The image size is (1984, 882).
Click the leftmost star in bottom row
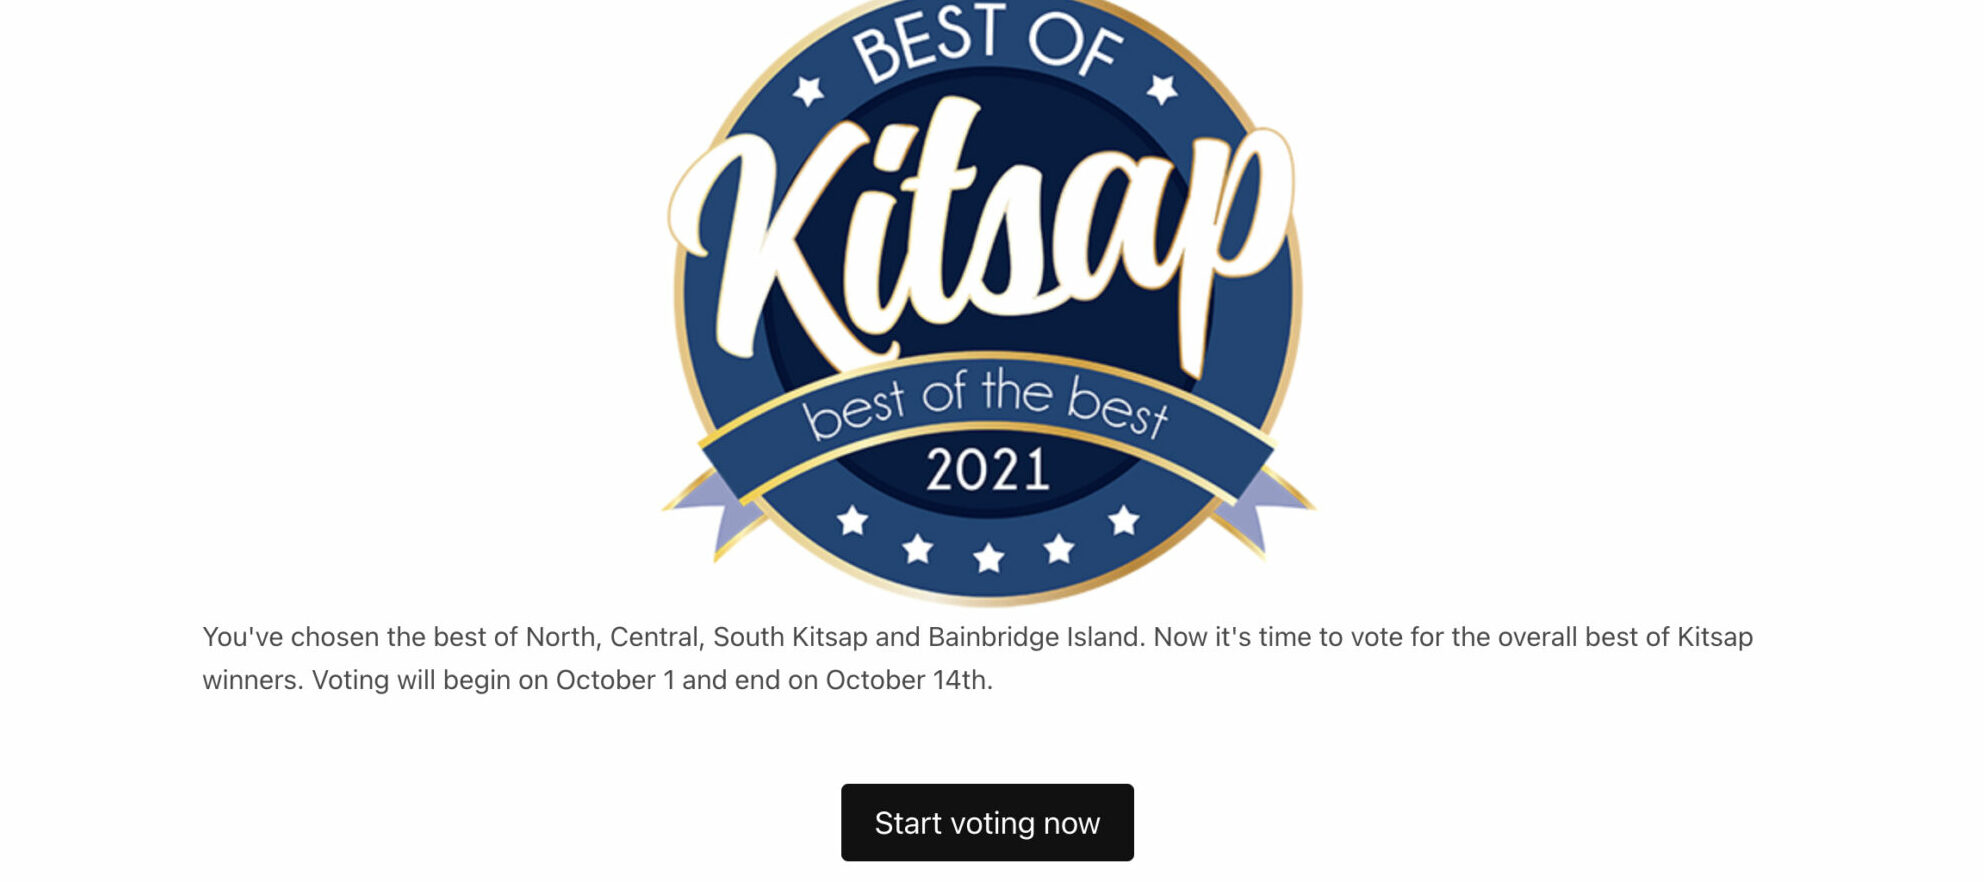pos(852,520)
